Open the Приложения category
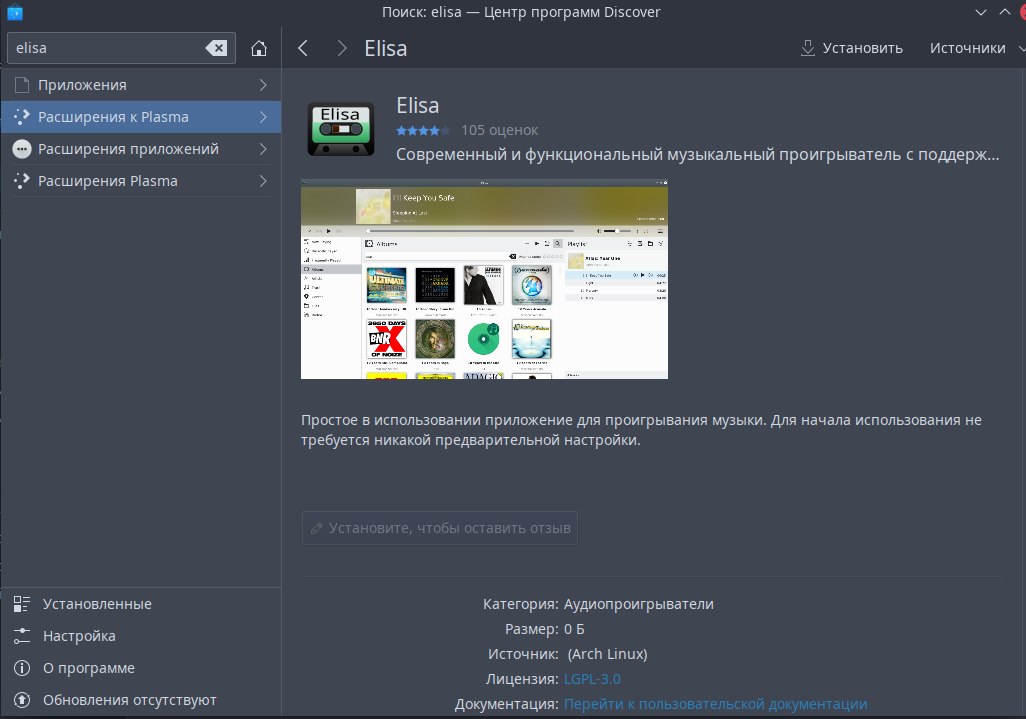This screenshot has width=1026, height=719. tap(141, 85)
